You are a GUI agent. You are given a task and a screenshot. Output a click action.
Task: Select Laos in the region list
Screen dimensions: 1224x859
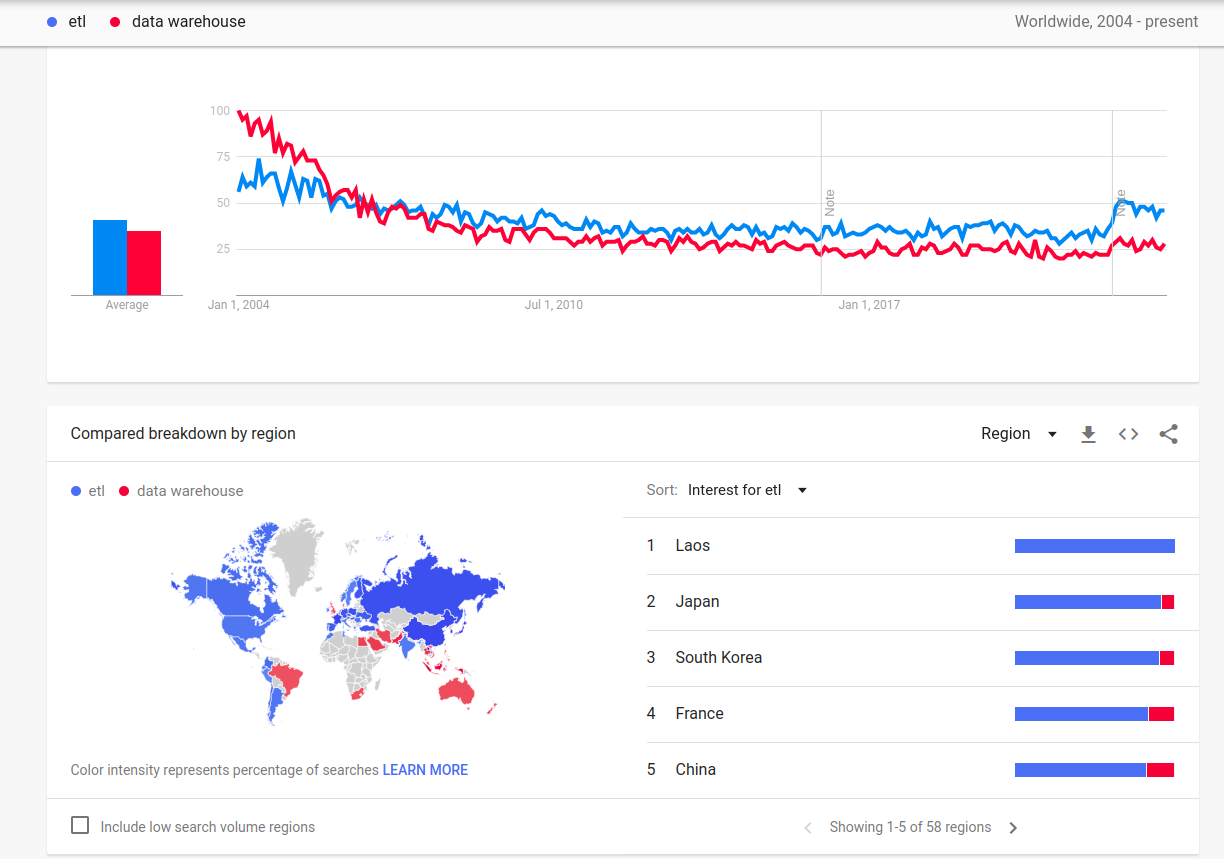point(911,546)
